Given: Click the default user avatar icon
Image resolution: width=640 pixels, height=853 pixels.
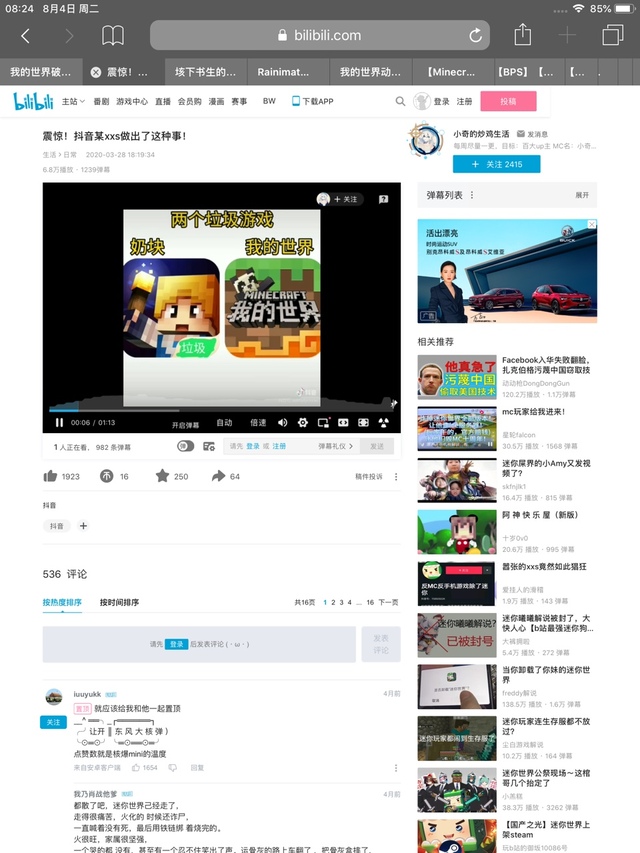Looking at the screenshot, I should [422, 101].
